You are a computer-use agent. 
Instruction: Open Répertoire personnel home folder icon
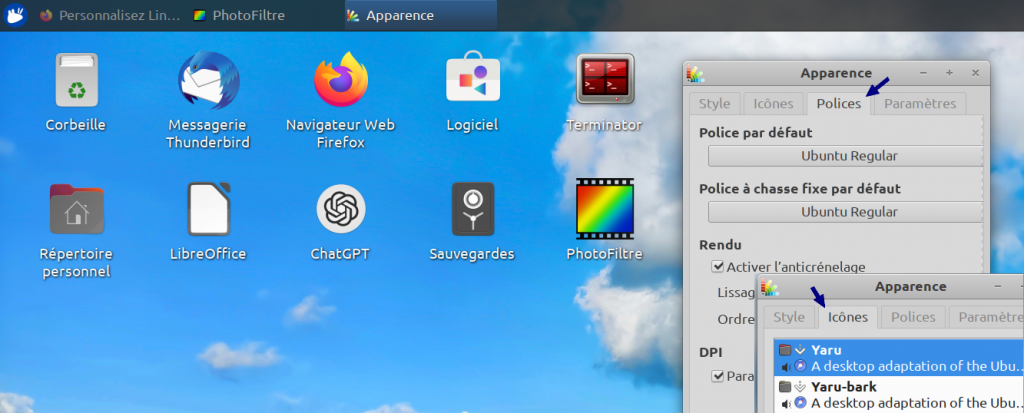point(76,210)
